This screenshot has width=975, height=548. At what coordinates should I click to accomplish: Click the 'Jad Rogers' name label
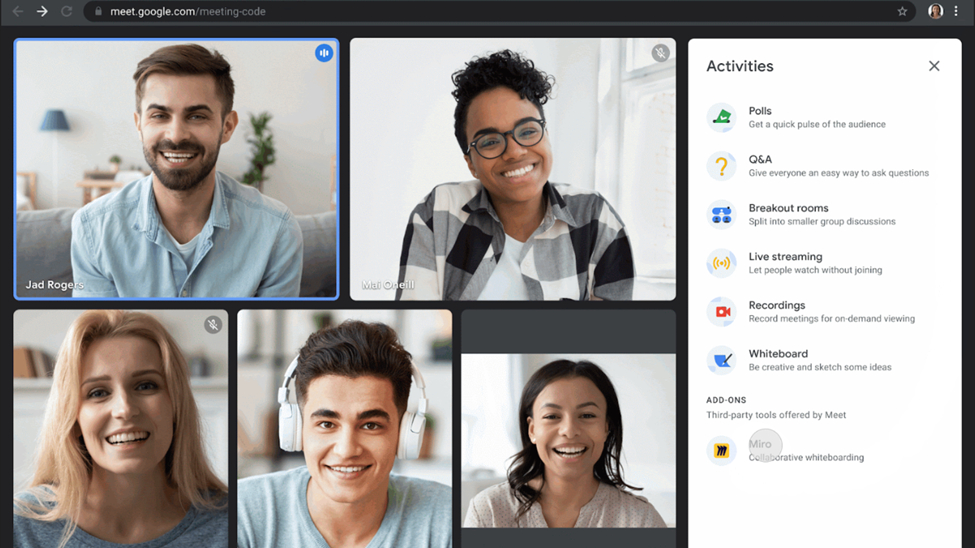click(55, 285)
